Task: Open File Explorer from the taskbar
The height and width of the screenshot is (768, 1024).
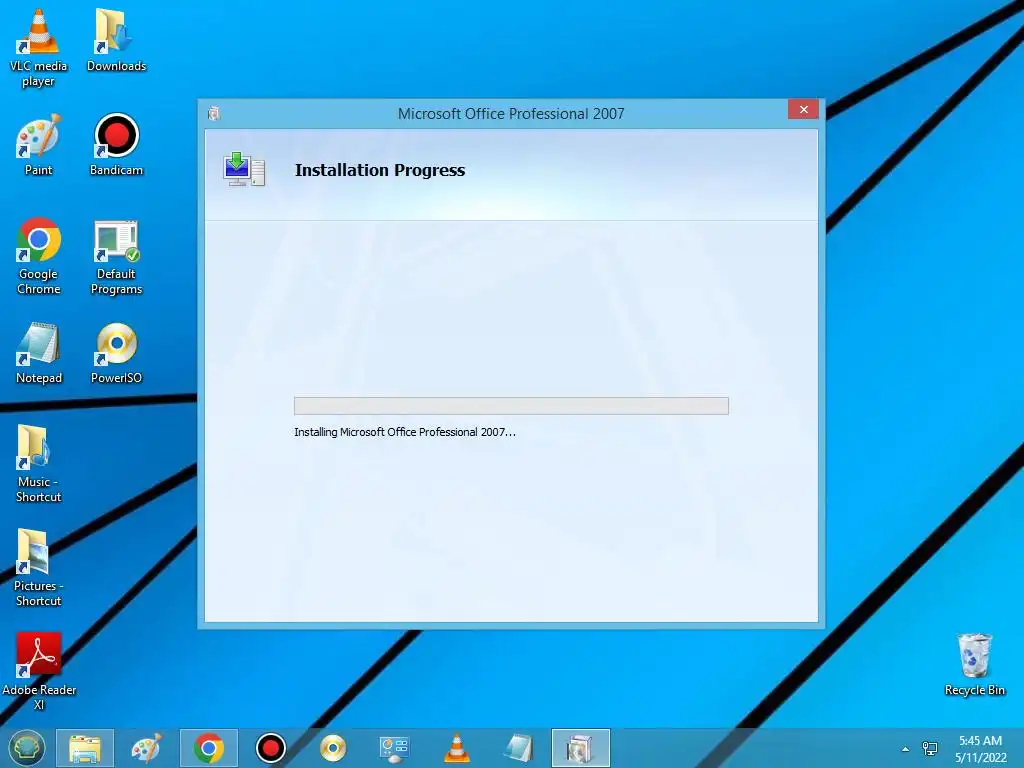Action: [x=85, y=748]
